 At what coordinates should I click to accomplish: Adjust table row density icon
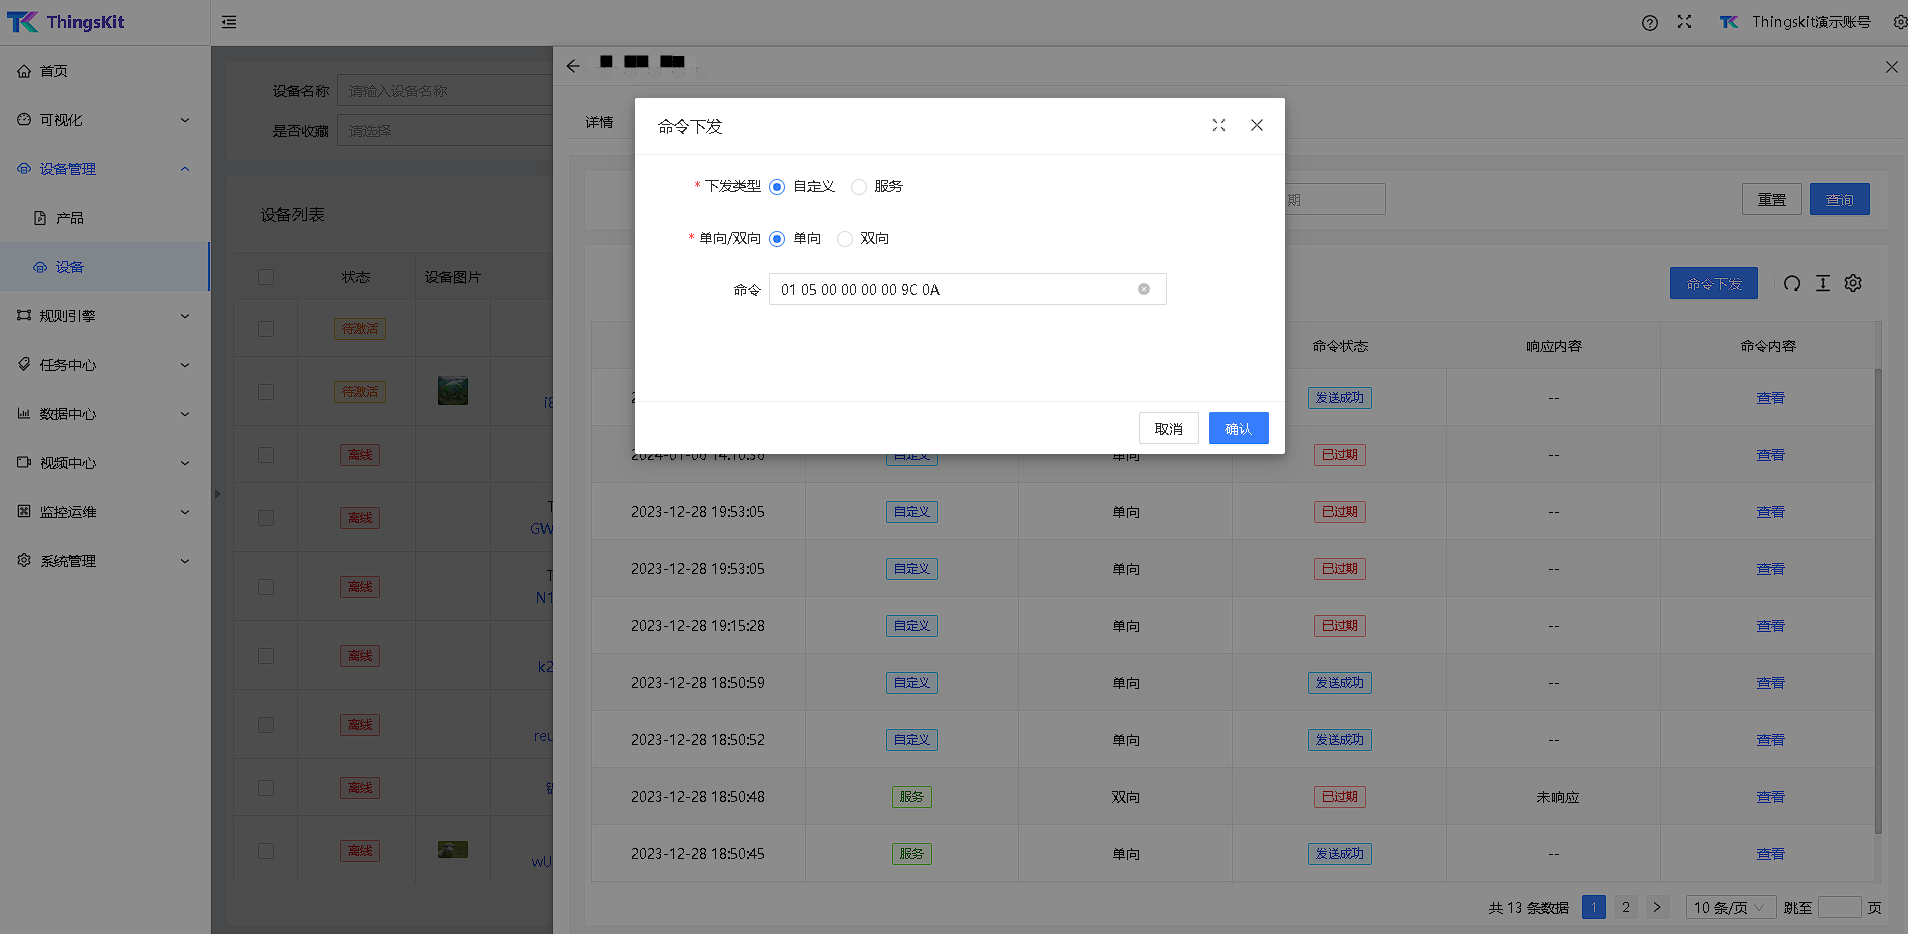coord(1822,284)
